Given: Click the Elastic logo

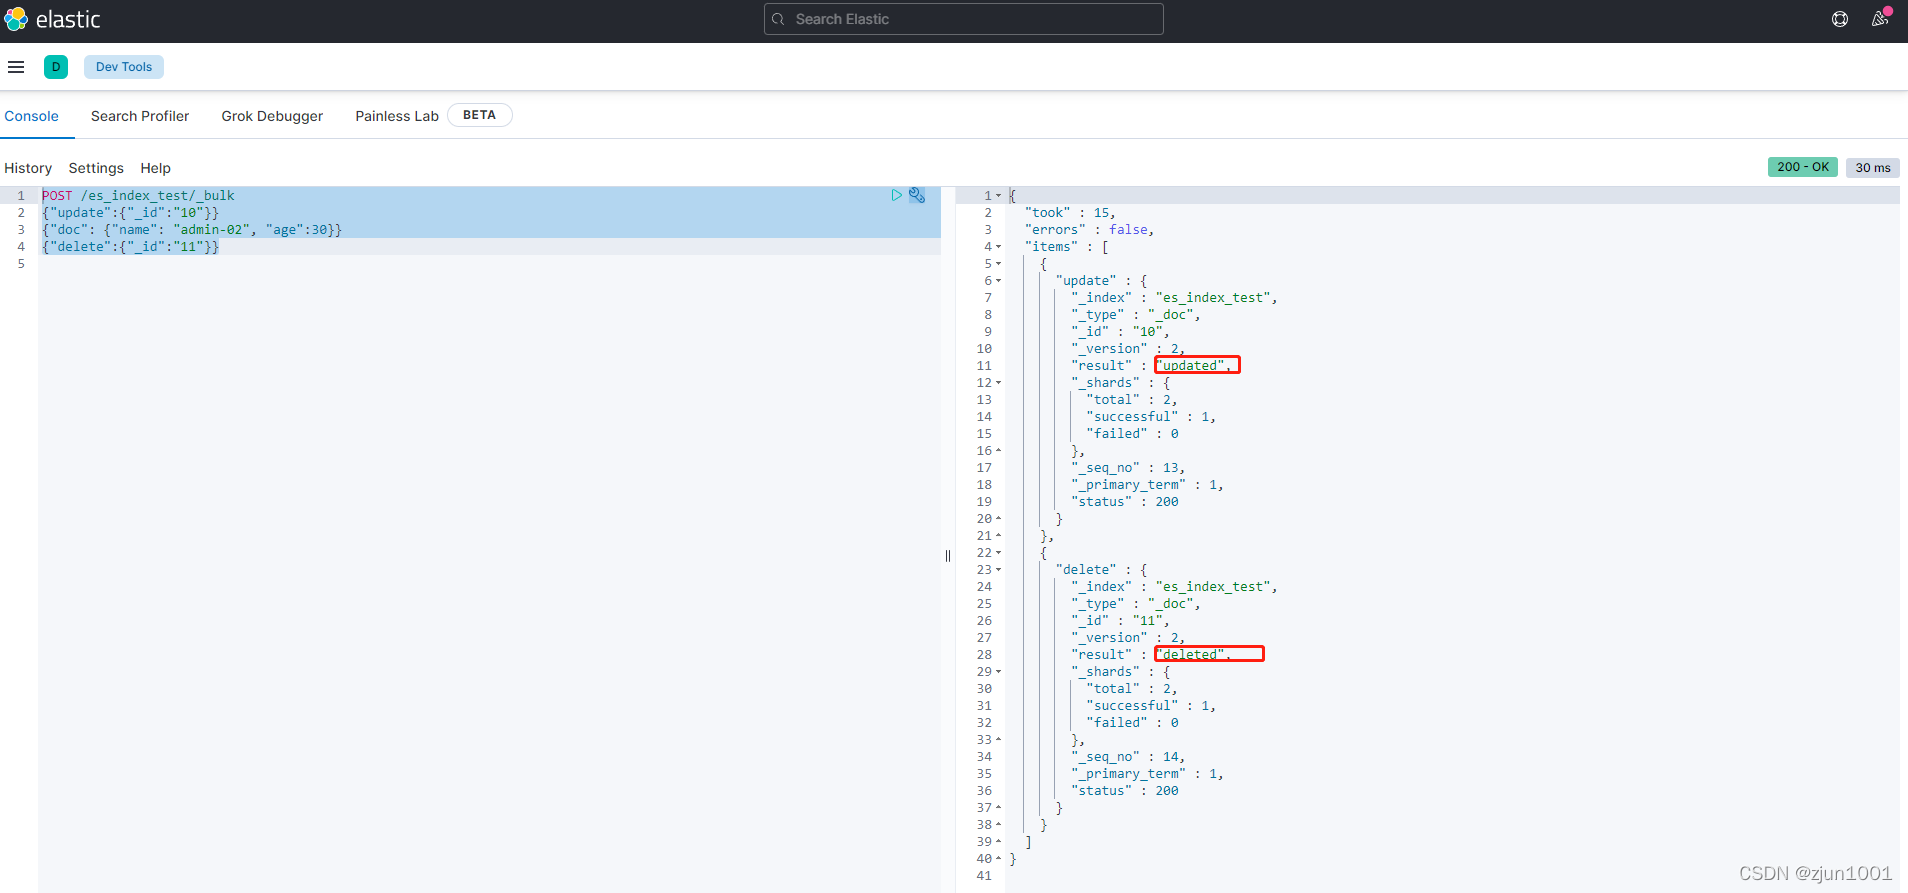Looking at the screenshot, I should (x=52, y=19).
